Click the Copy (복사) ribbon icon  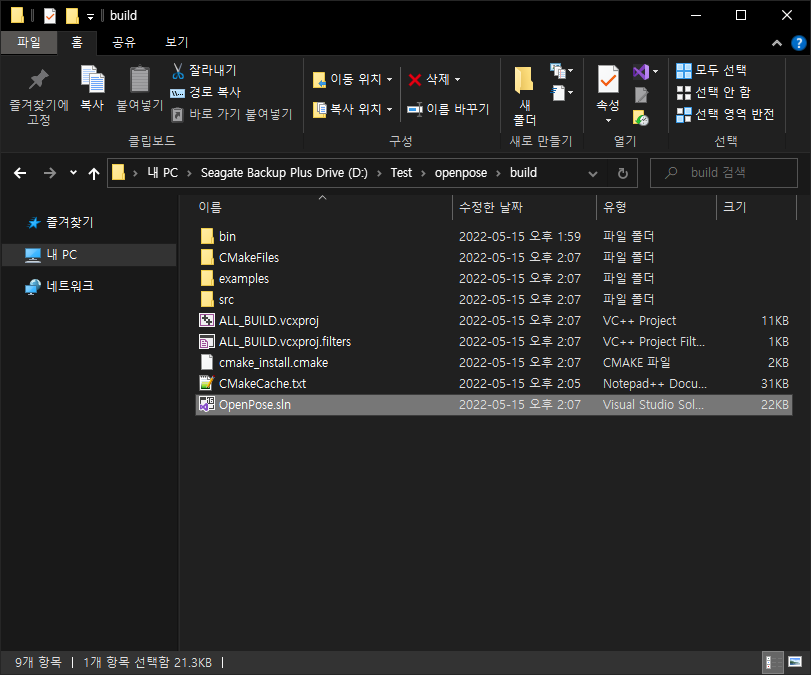[x=93, y=79]
